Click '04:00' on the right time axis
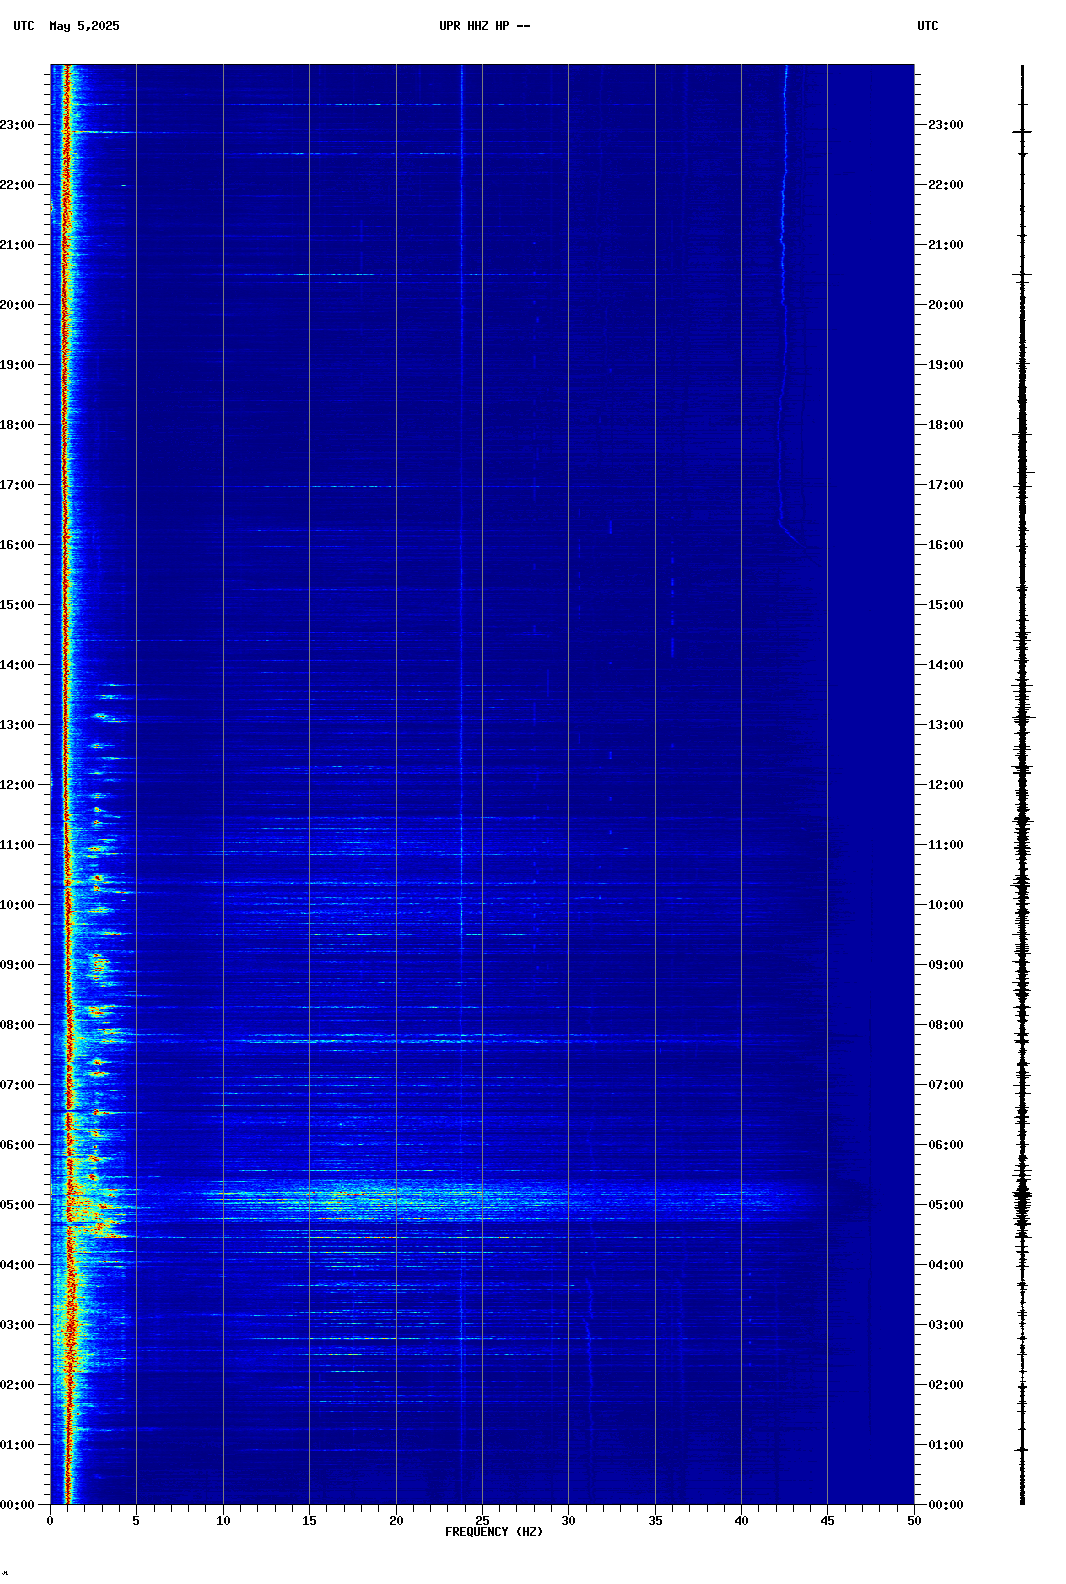The height and width of the screenshot is (1584, 1066). [946, 1265]
